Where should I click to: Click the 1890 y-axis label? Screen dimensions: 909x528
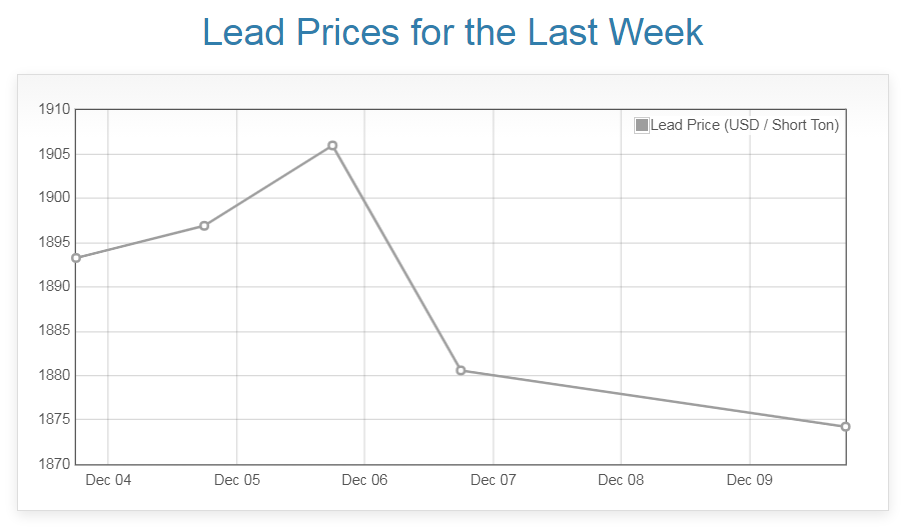click(x=54, y=287)
